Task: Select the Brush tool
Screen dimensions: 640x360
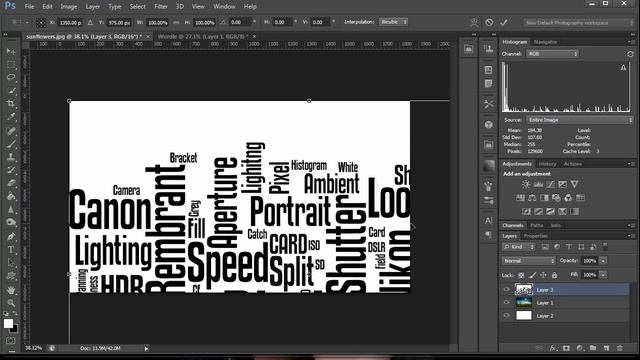Action: coord(11,143)
